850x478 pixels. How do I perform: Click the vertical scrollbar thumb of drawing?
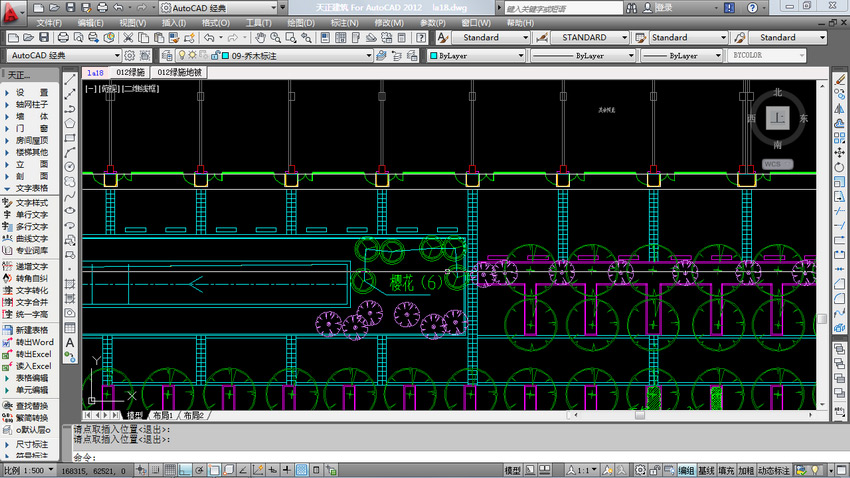pyautogui.click(x=822, y=319)
